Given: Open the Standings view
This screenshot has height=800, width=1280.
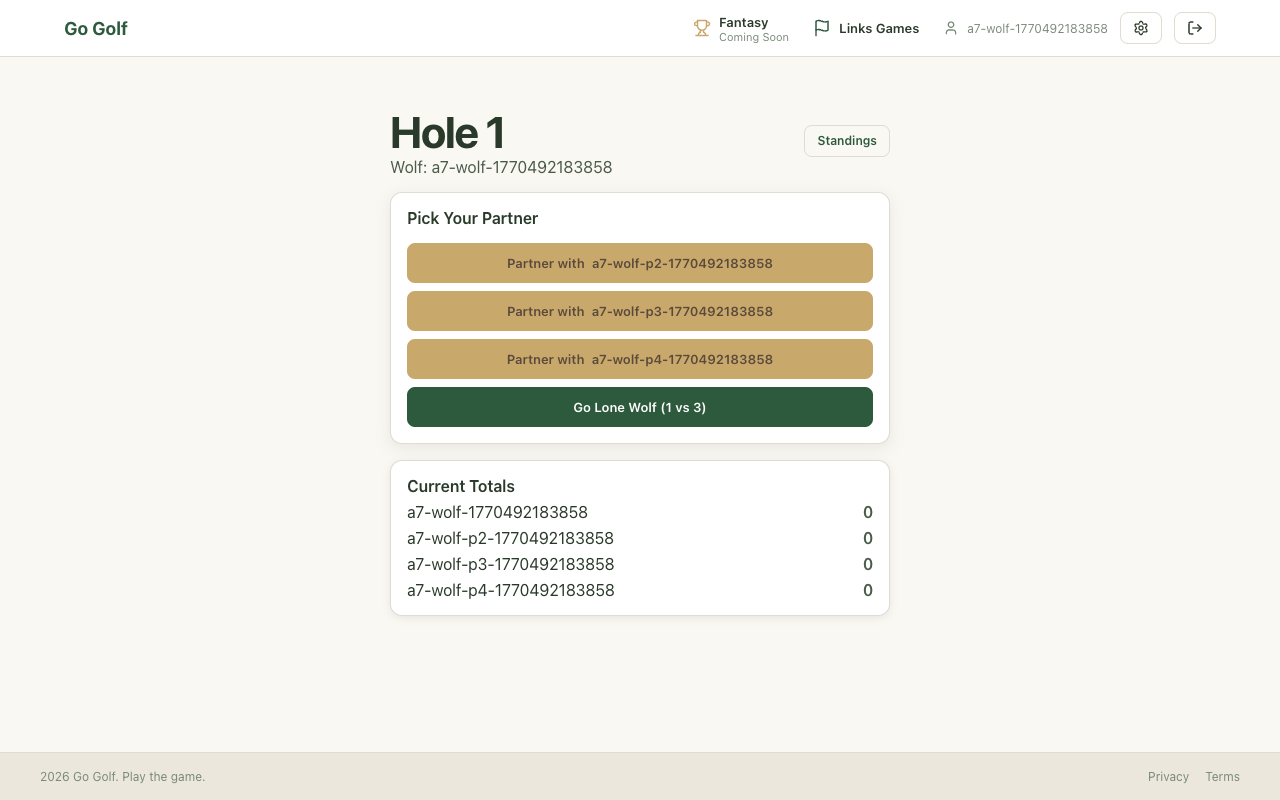Looking at the screenshot, I should point(846,141).
